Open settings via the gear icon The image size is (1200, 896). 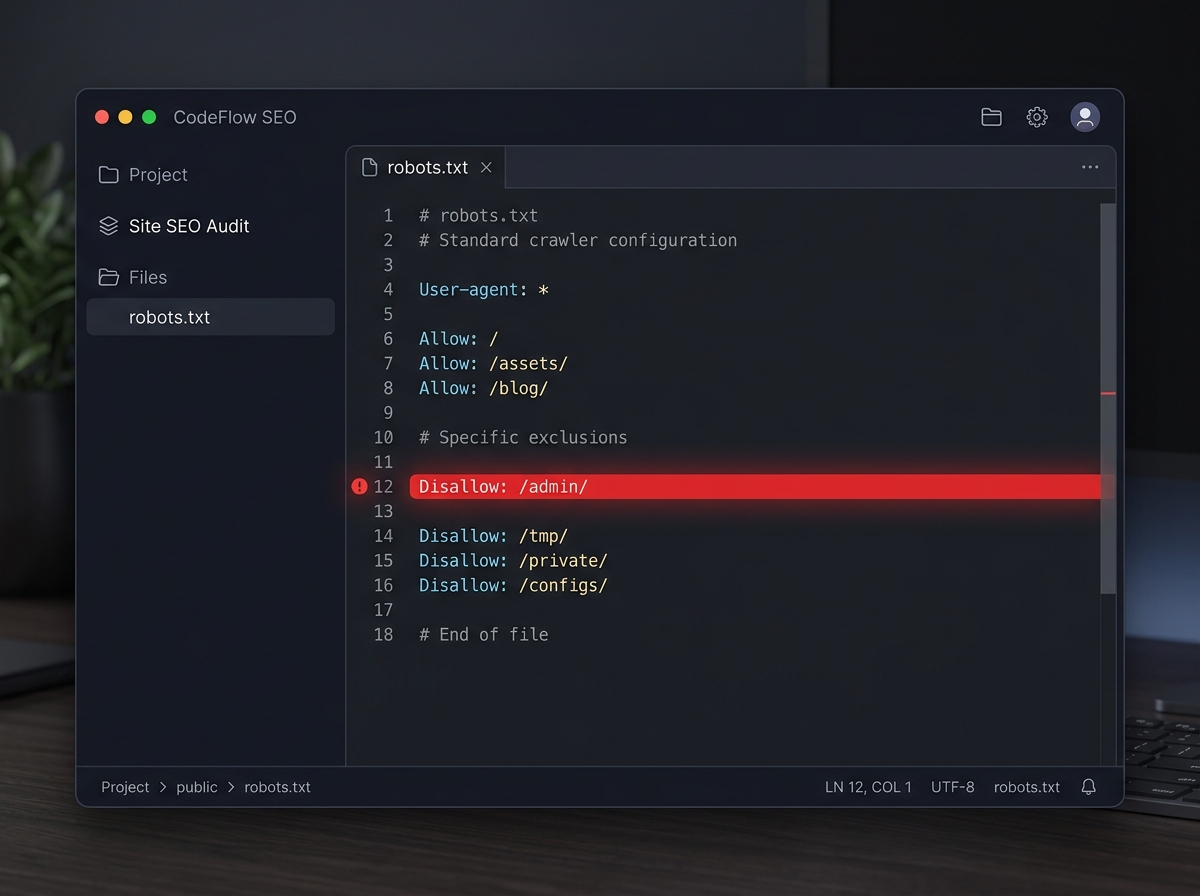coord(1037,117)
